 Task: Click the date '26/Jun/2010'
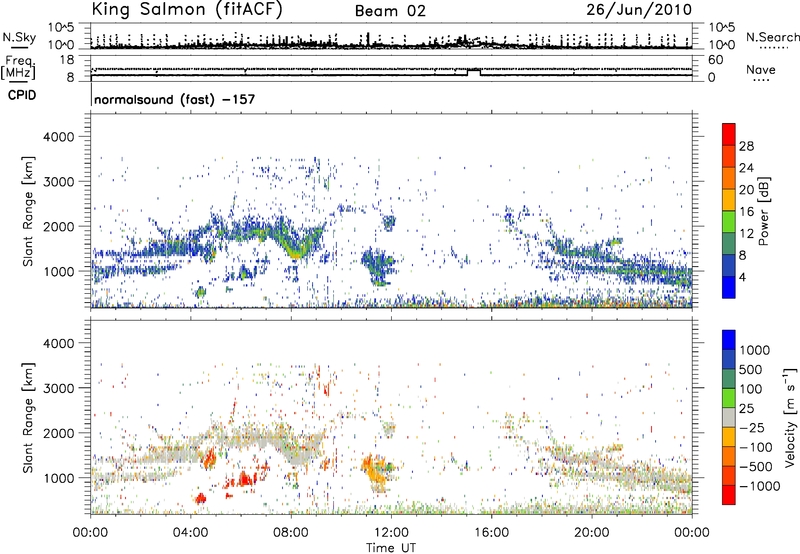pos(639,10)
